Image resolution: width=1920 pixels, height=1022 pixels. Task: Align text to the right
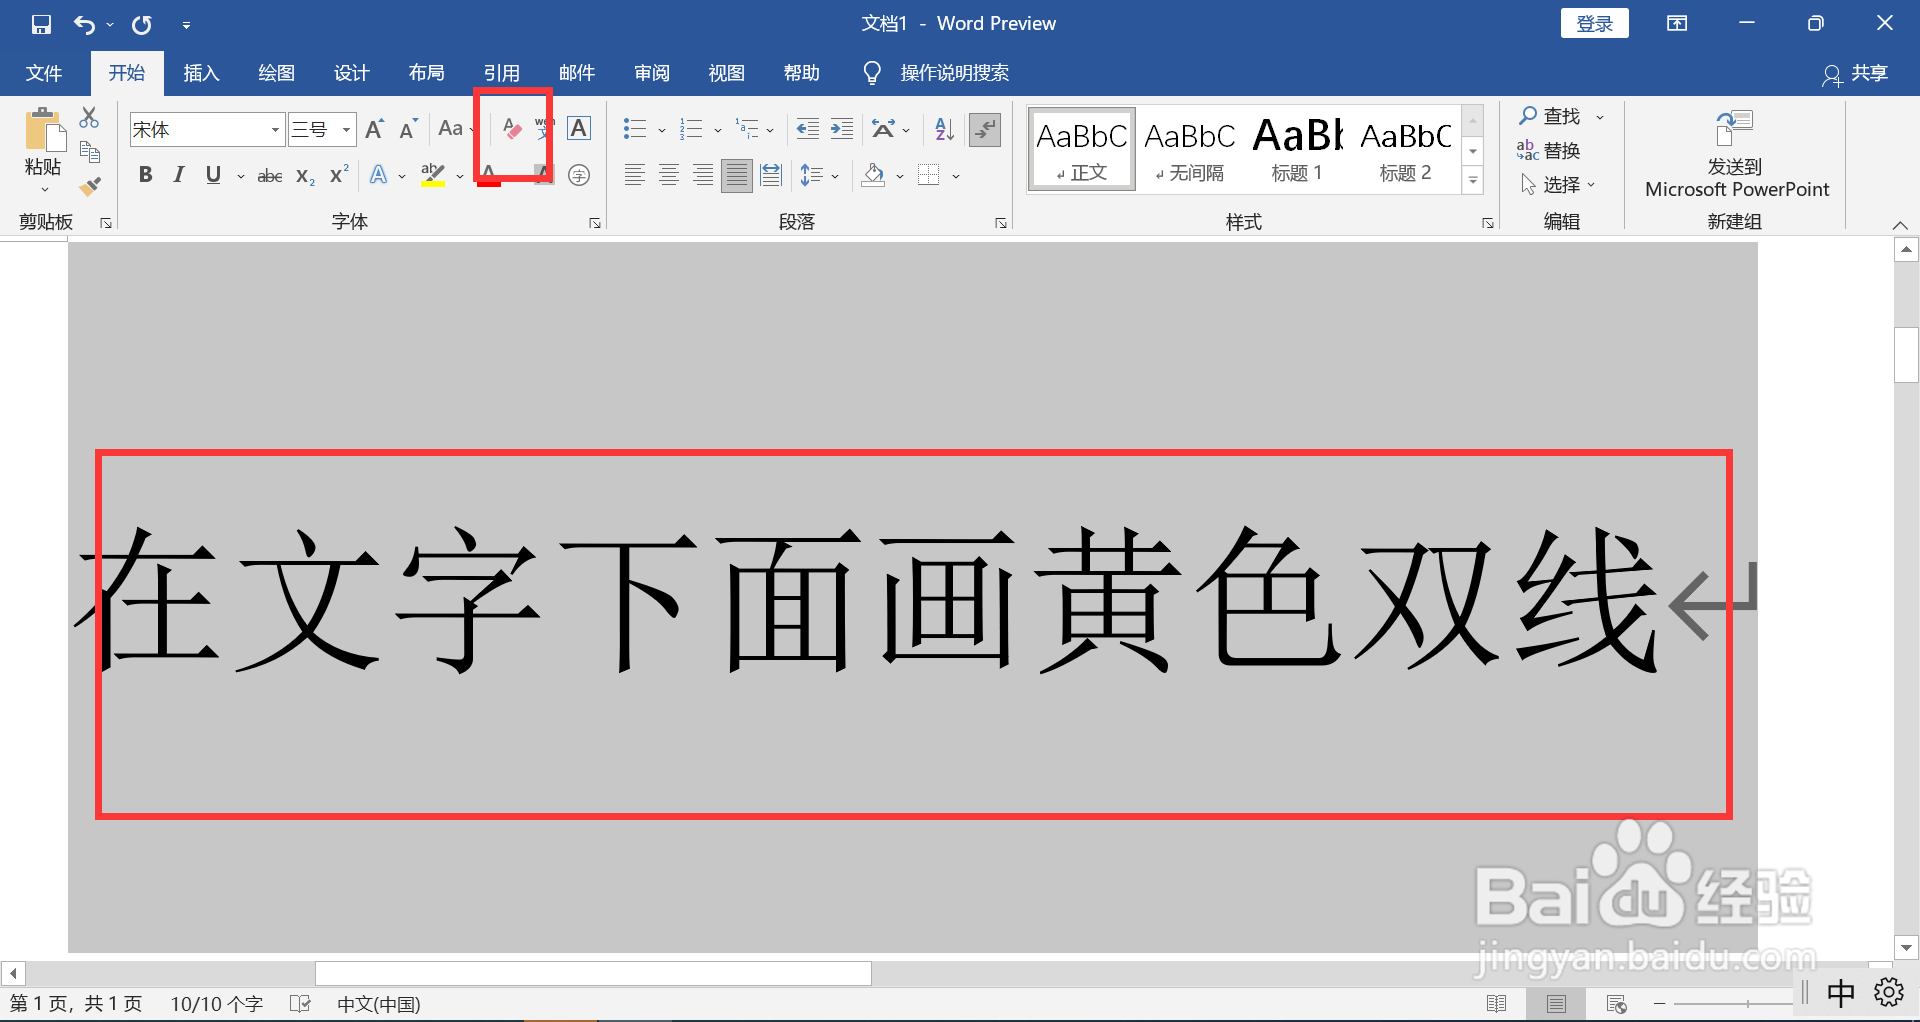[703, 176]
